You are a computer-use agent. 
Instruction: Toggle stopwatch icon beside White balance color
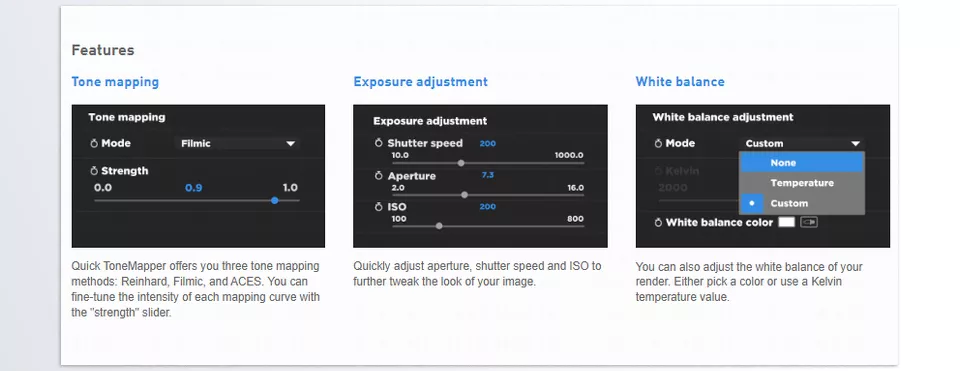point(659,223)
